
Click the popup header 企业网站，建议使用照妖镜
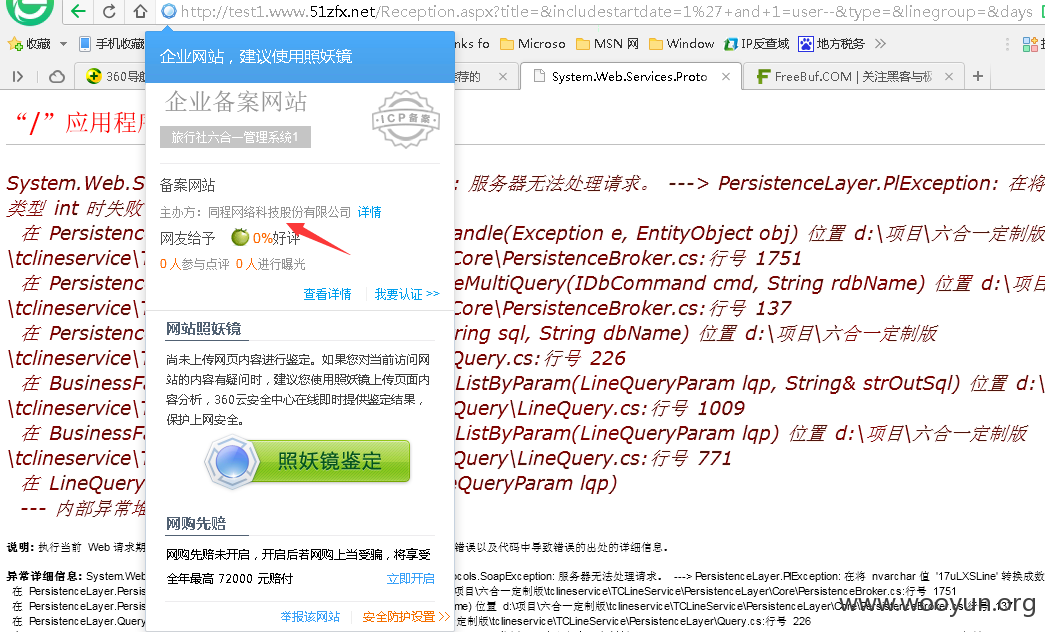pyautogui.click(x=256, y=57)
